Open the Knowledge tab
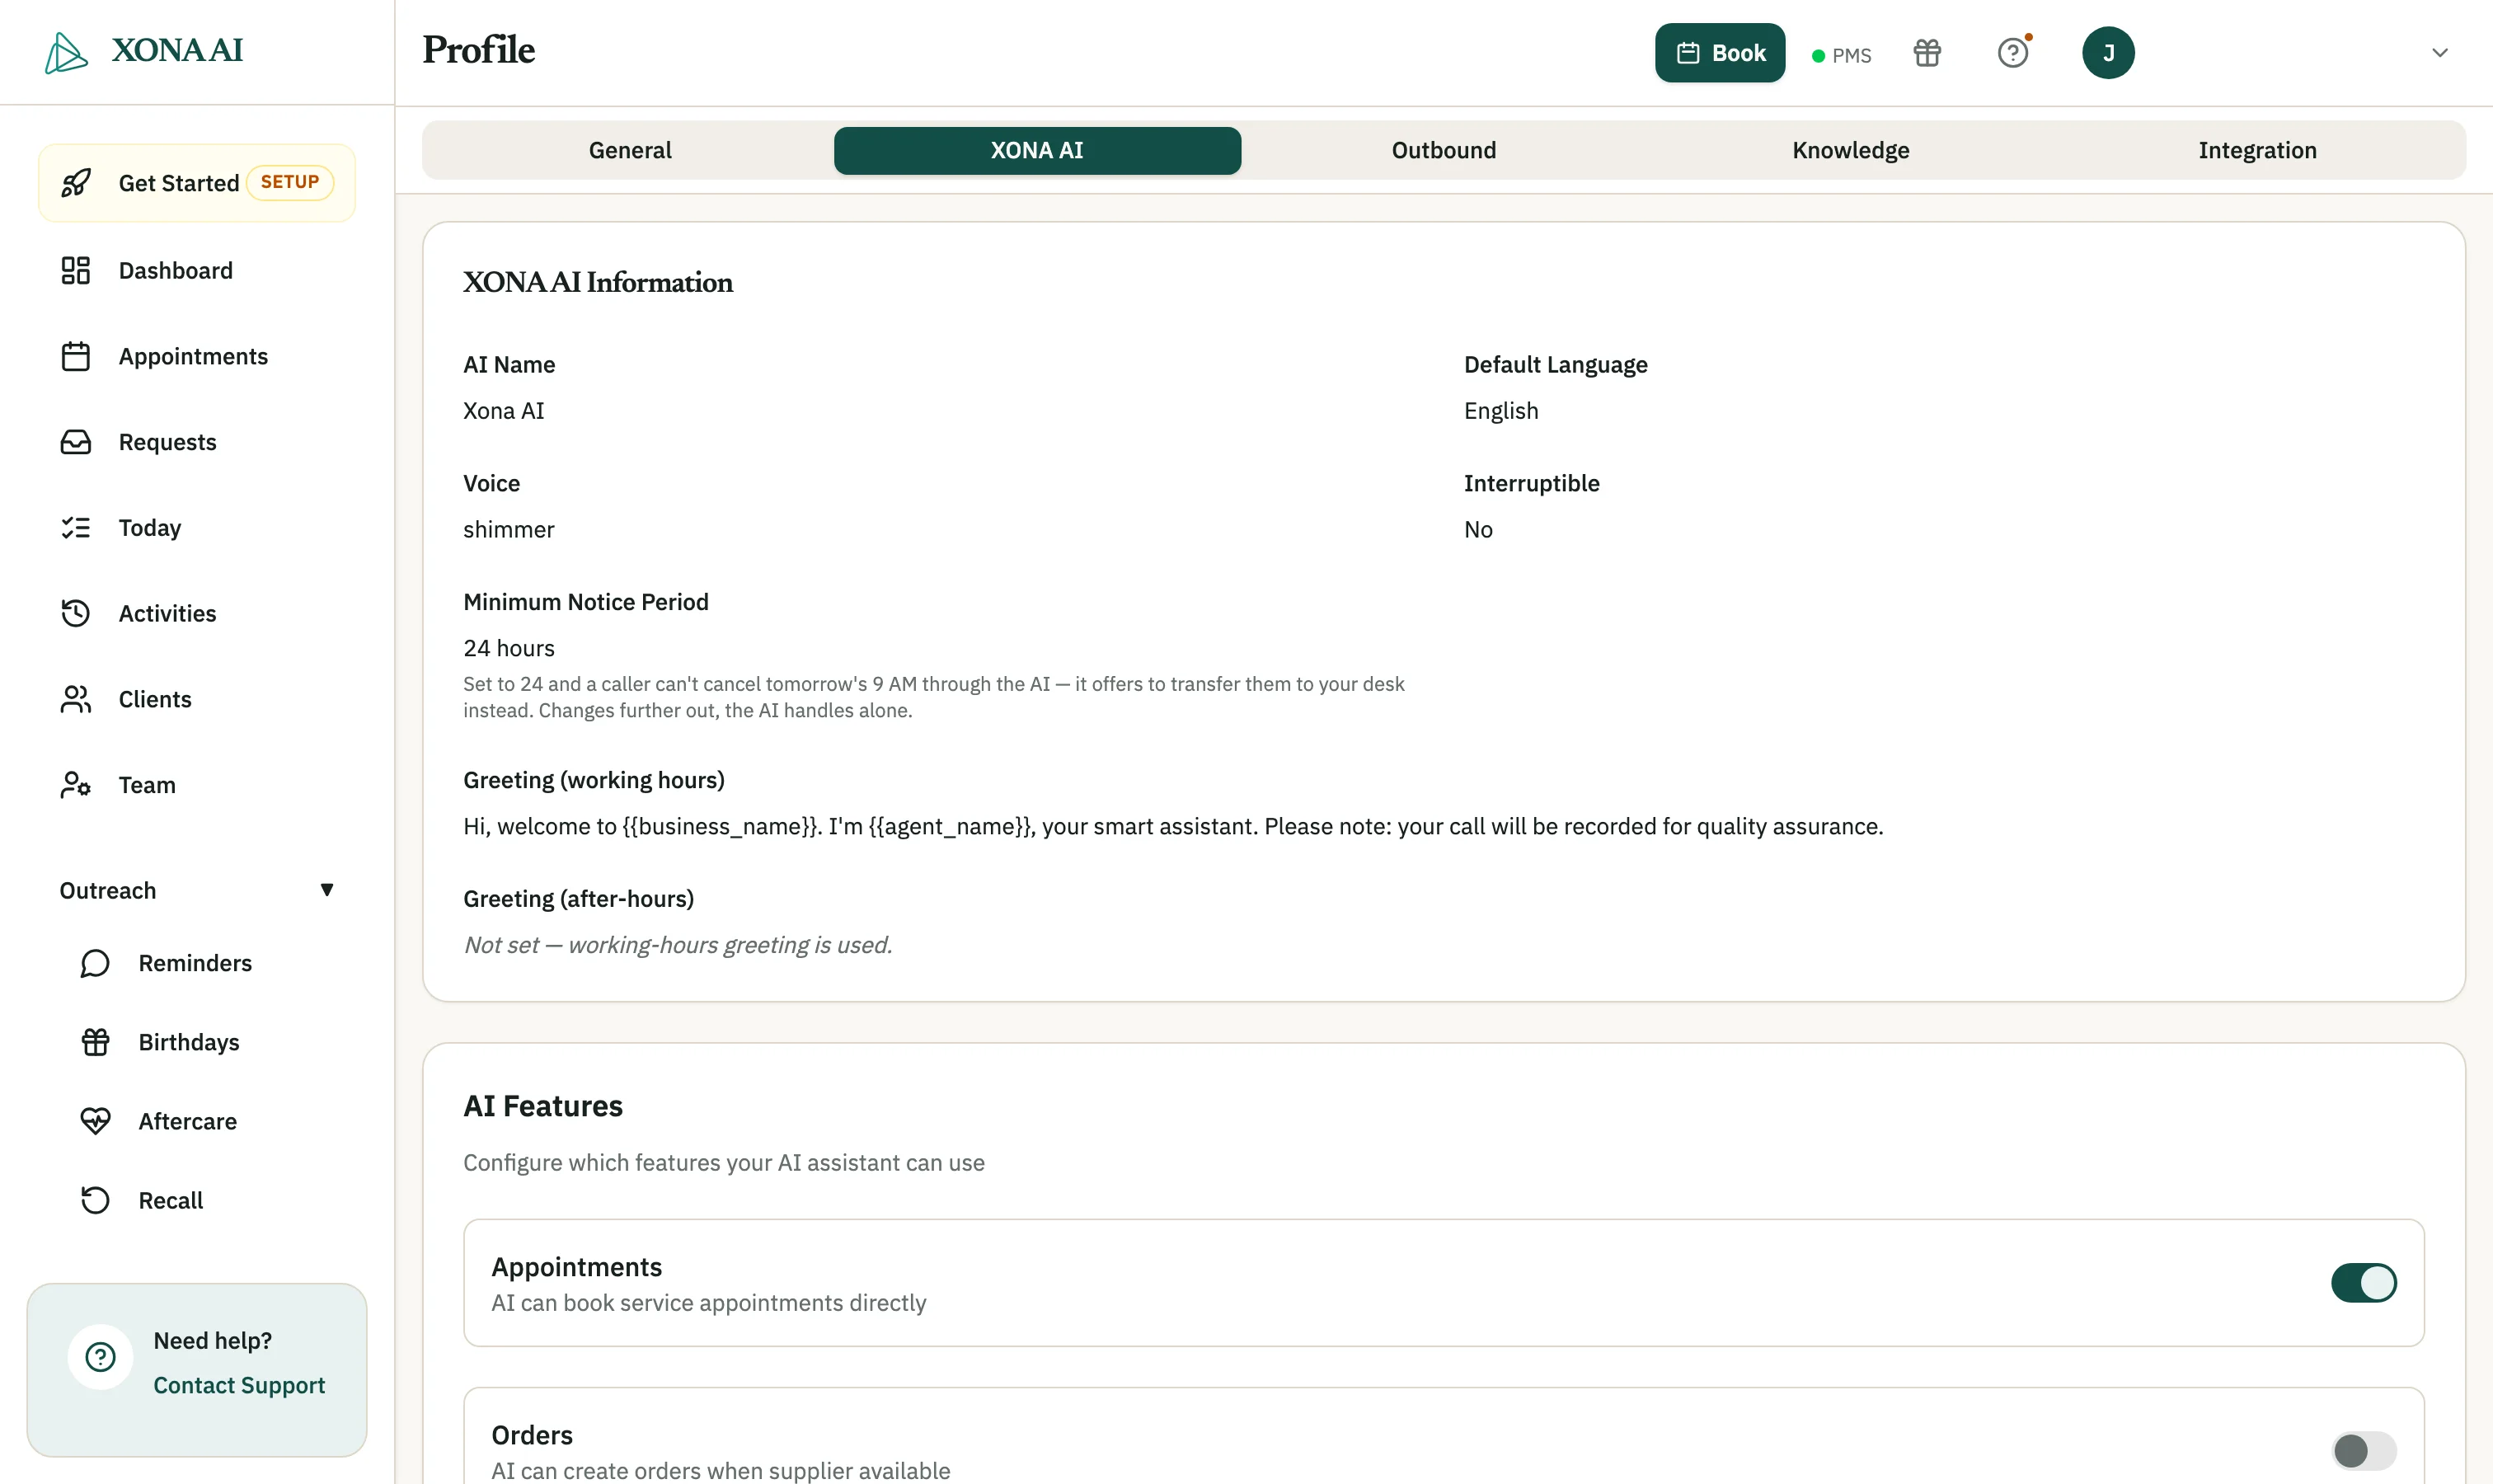Screen dimensions: 2493x1484 1851,150
